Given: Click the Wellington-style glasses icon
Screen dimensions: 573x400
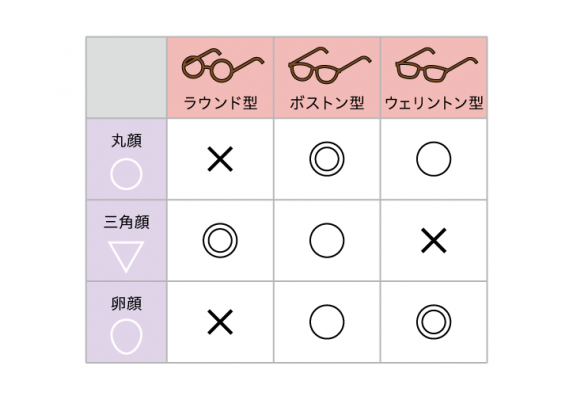Looking at the screenshot, I should pyautogui.click(x=436, y=65).
